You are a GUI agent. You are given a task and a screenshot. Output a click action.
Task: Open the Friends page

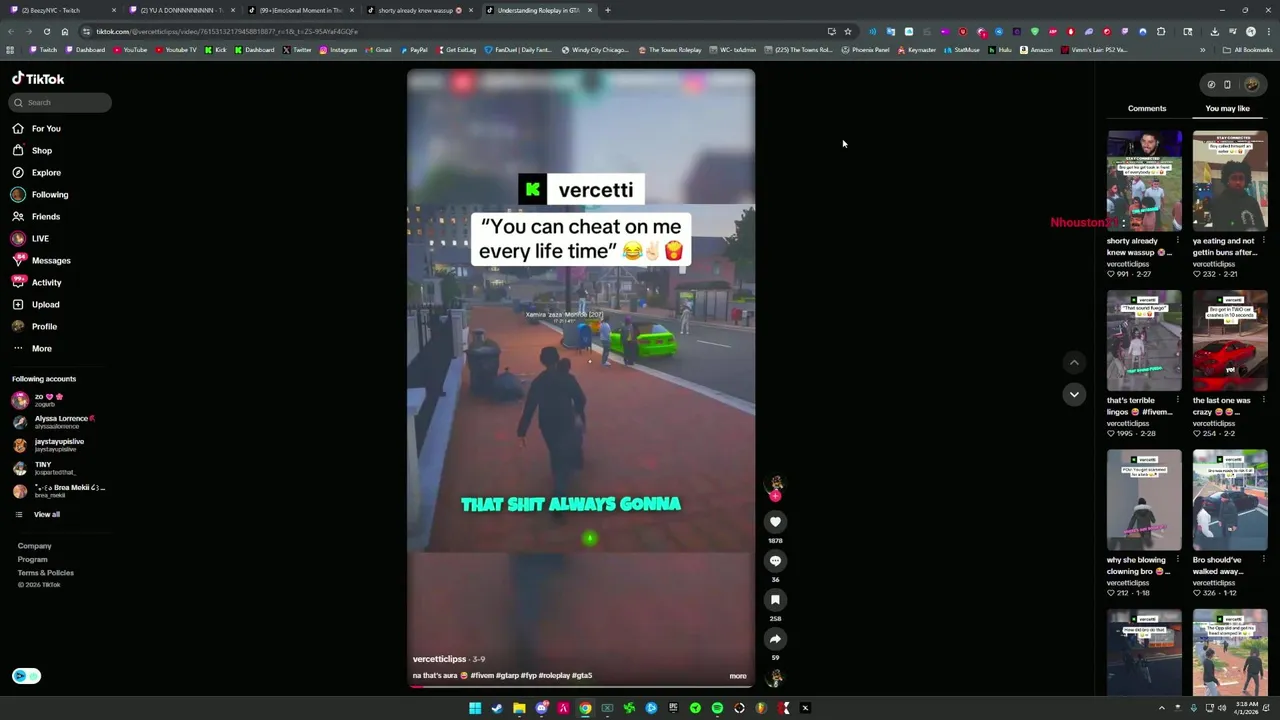pos(37,217)
